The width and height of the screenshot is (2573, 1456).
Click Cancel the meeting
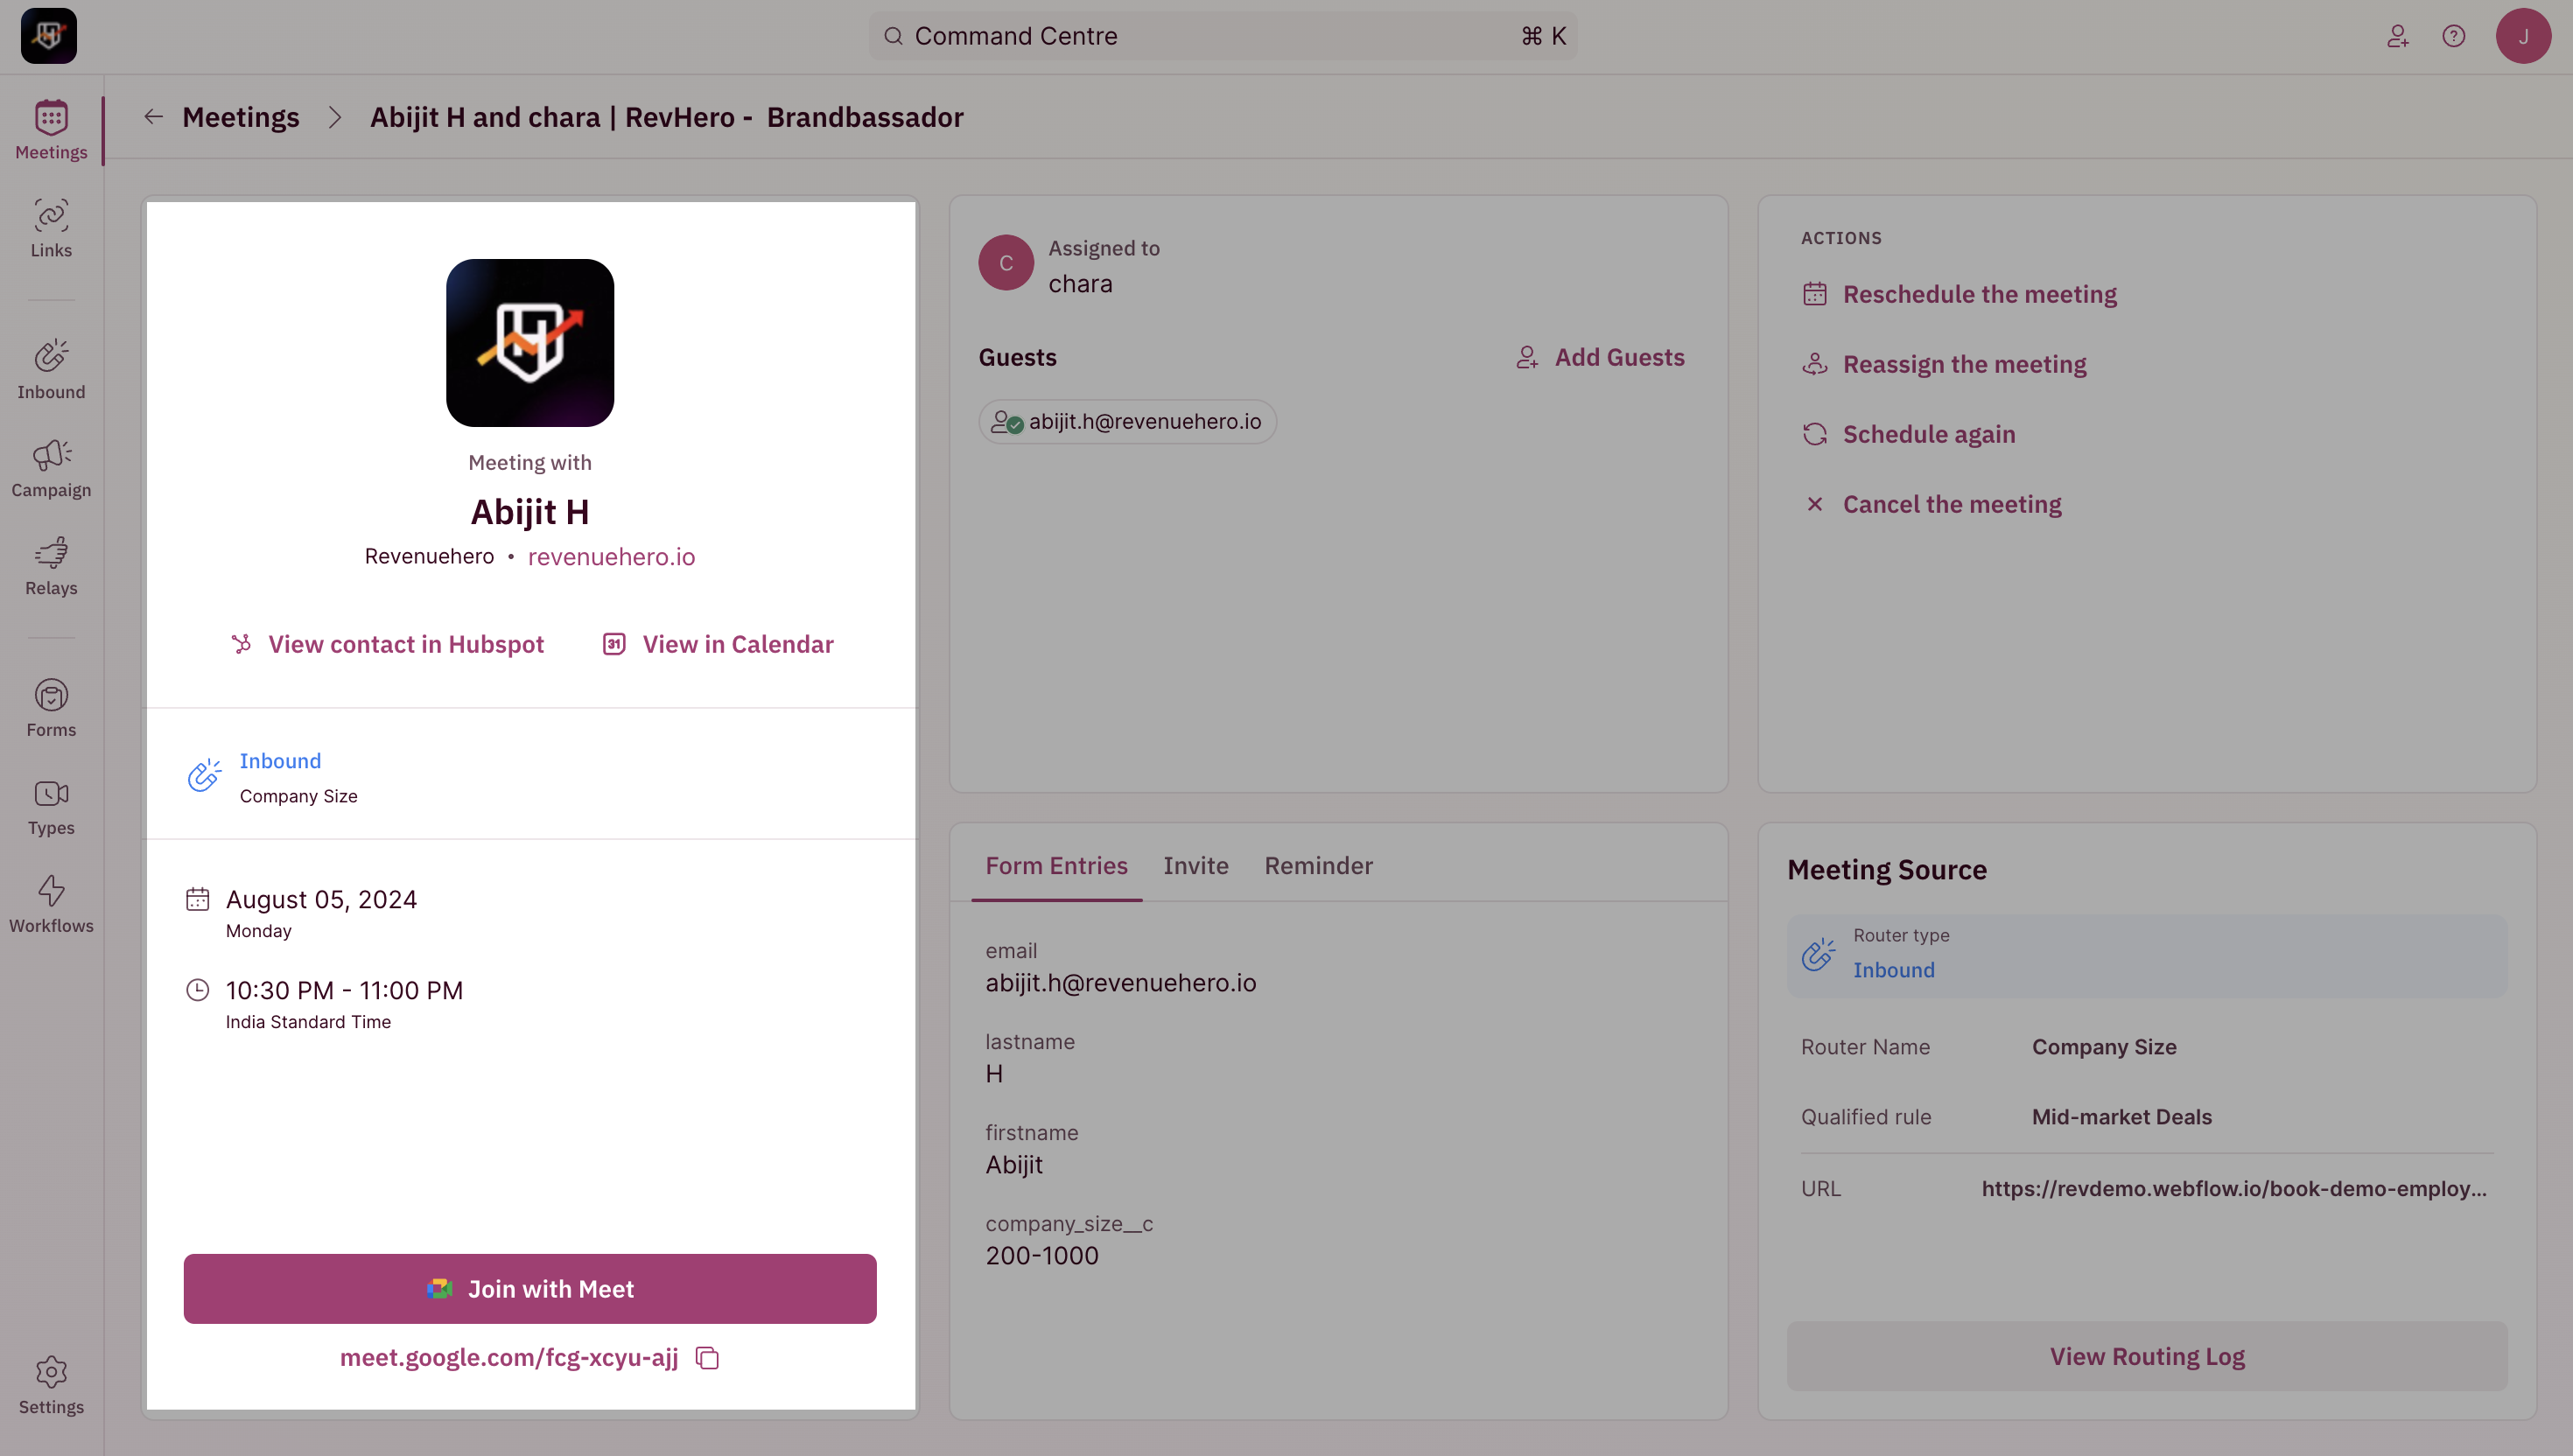(1952, 504)
